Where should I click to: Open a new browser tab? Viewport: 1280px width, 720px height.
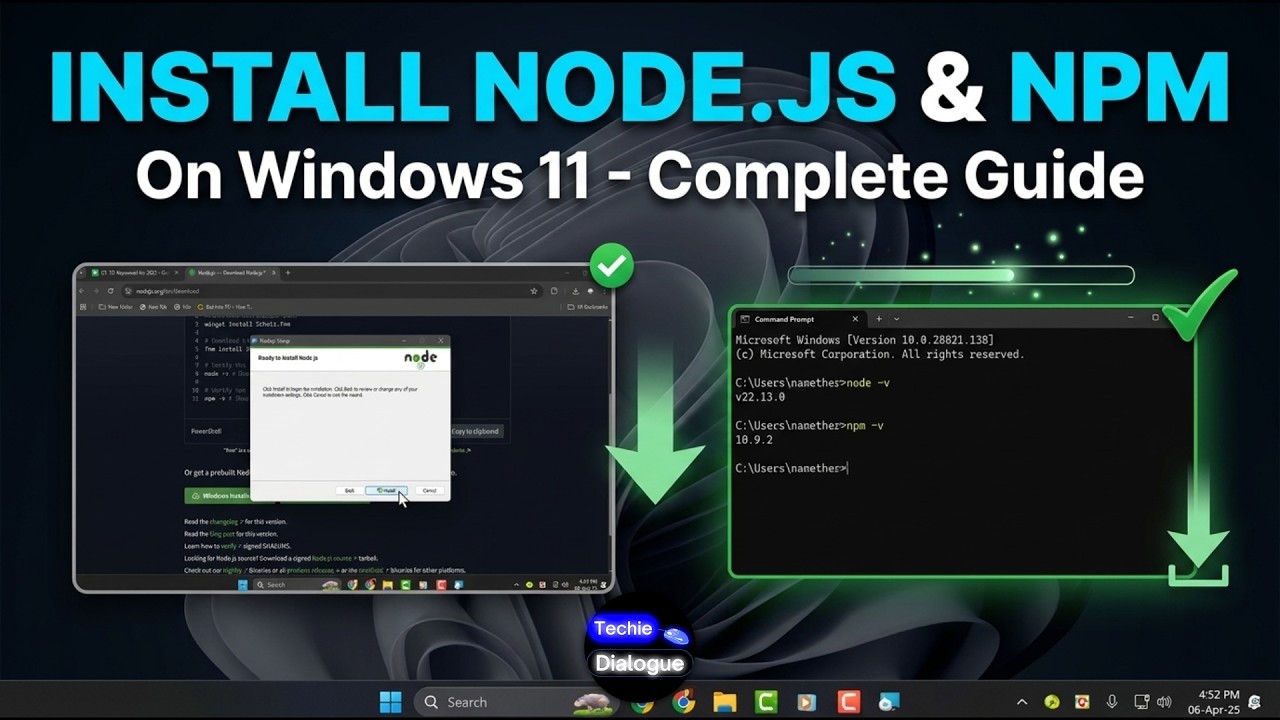[x=288, y=272]
